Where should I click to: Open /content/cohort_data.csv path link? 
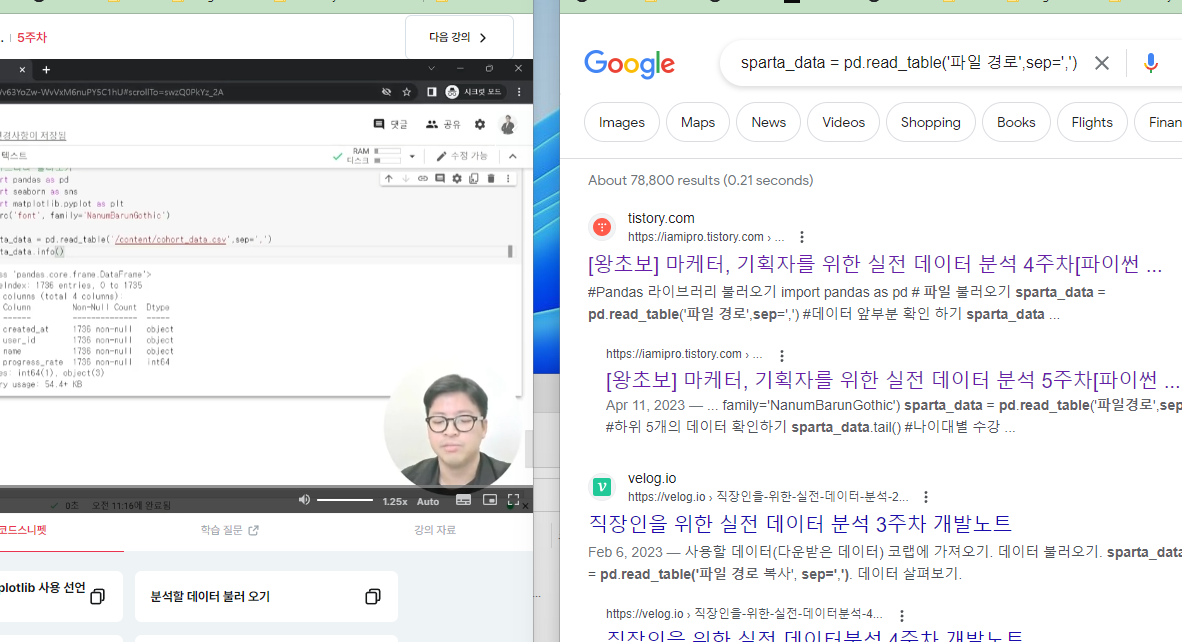point(170,240)
